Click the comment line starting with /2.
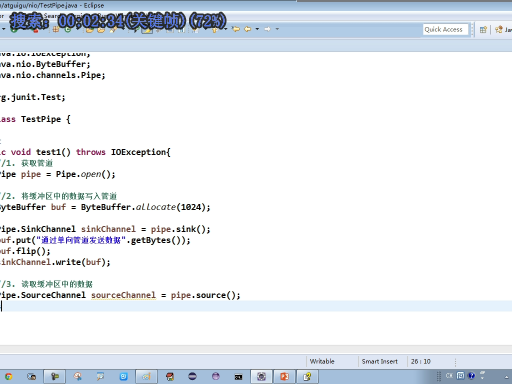This screenshot has height=384, width=512. (x=58, y=196)
